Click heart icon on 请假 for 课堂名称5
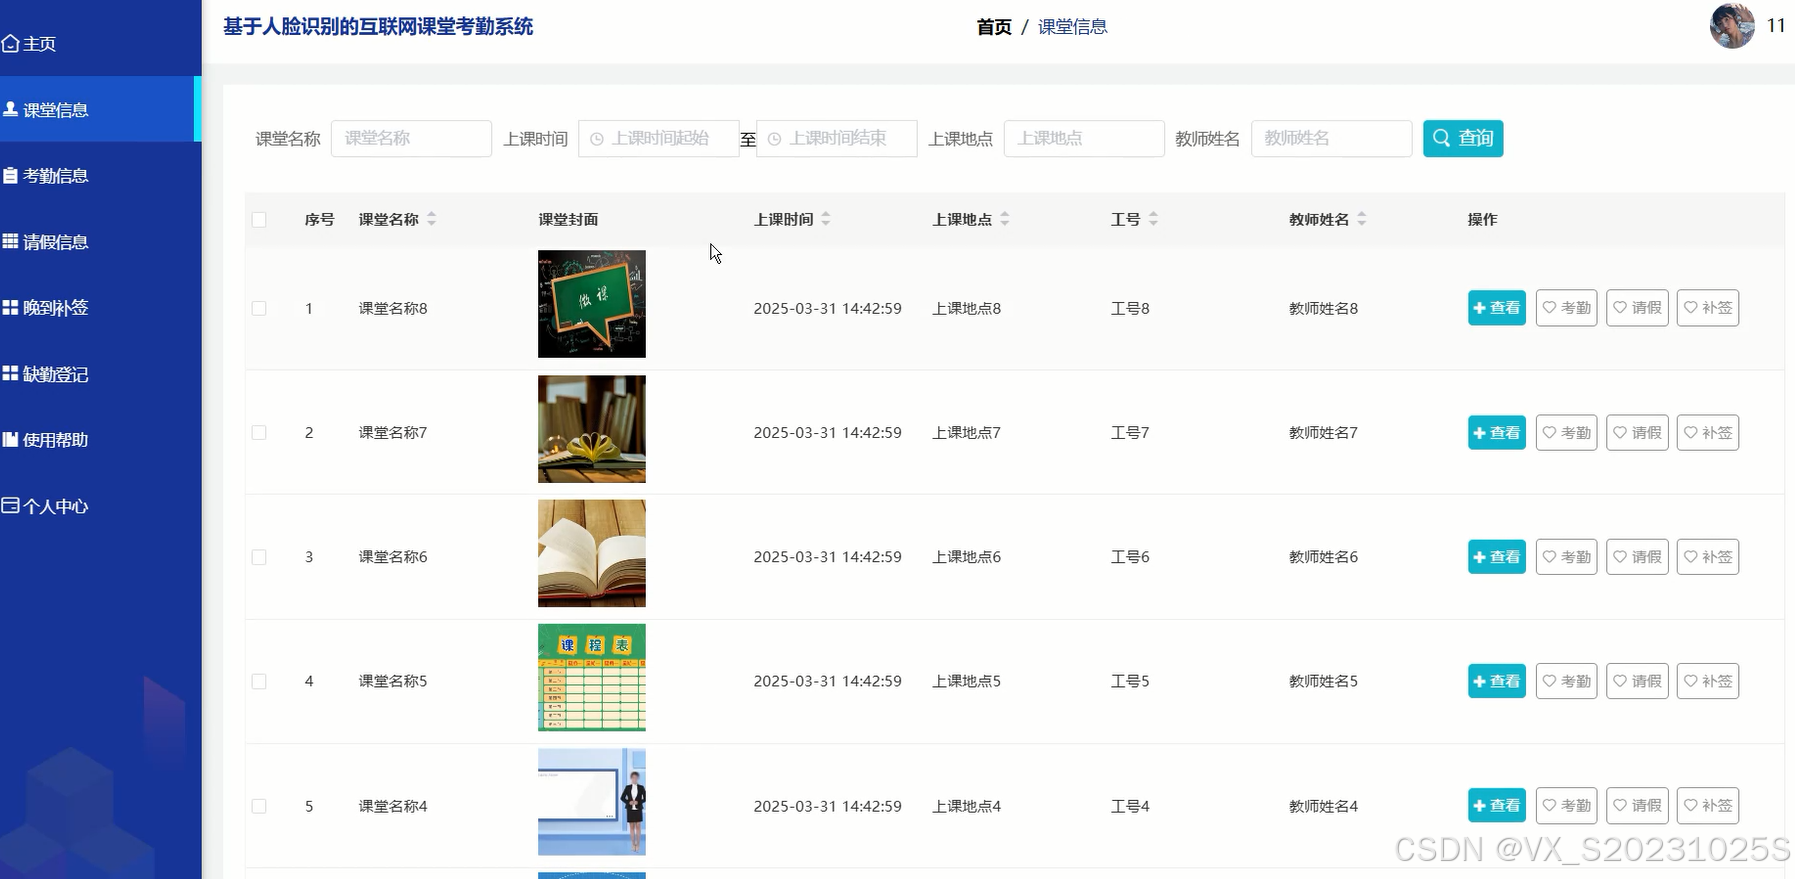Image resolution: width=1795 pixels, height=879 pixels. pos(1620,681)
